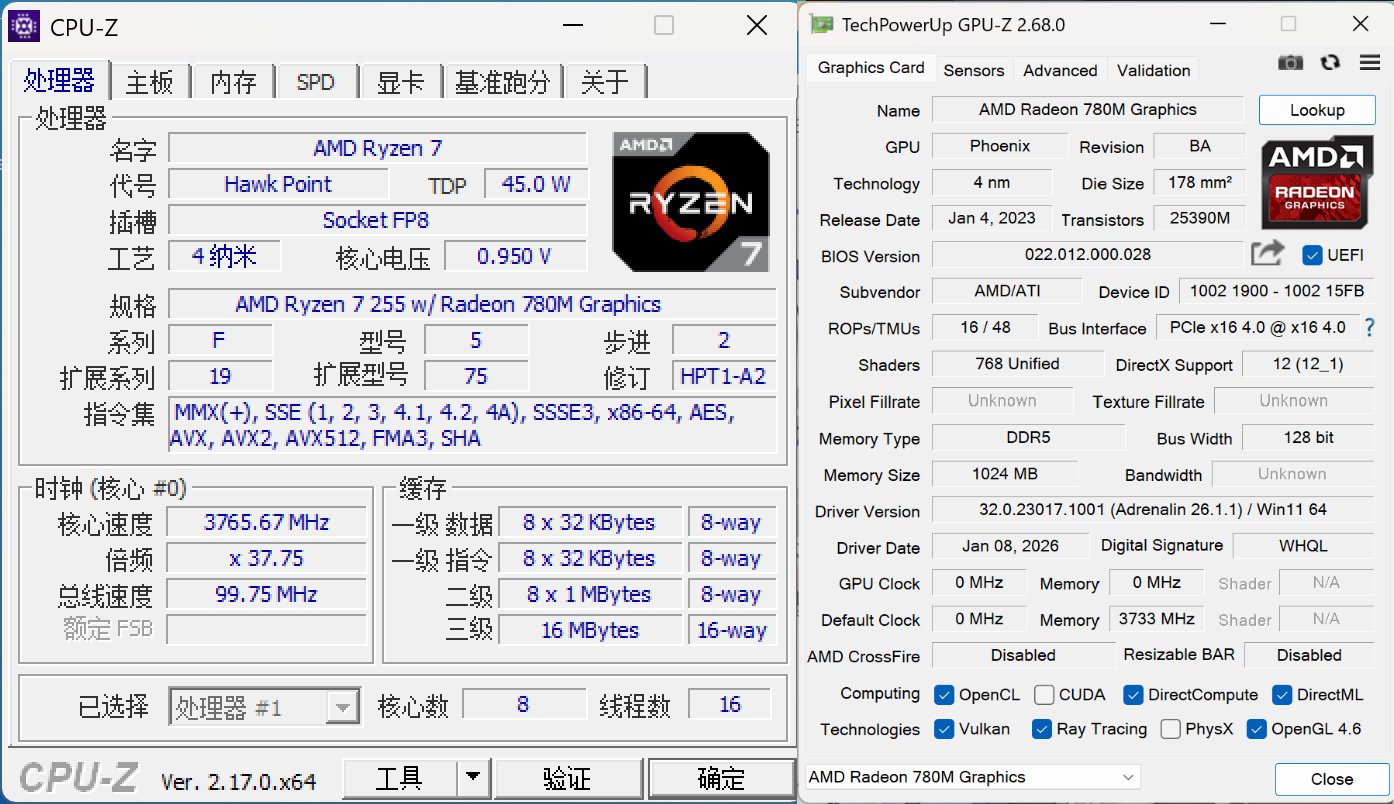This screenshot has width=1394, height=804.
Task: Switch to CPU-Z 关于 tab
Action: tap(605, 82)
